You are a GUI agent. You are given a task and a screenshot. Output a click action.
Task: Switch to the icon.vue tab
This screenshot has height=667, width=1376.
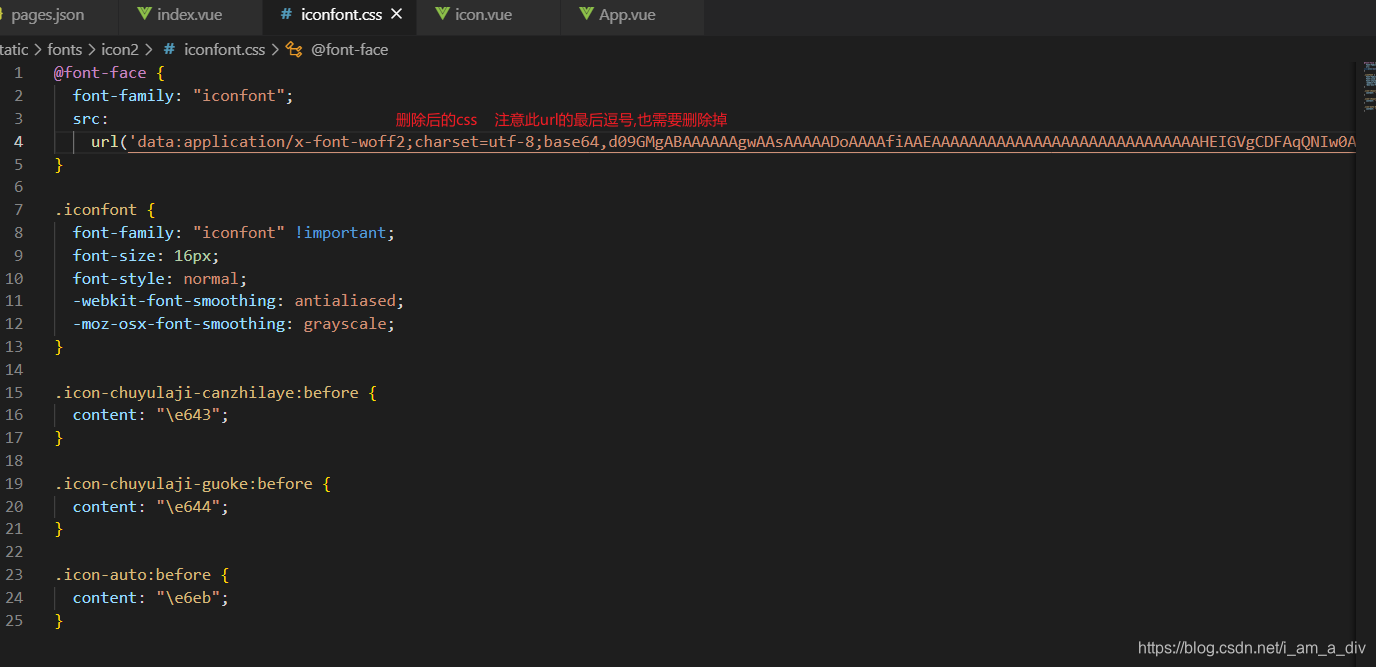pyautogui.click(x=483, y=16)
